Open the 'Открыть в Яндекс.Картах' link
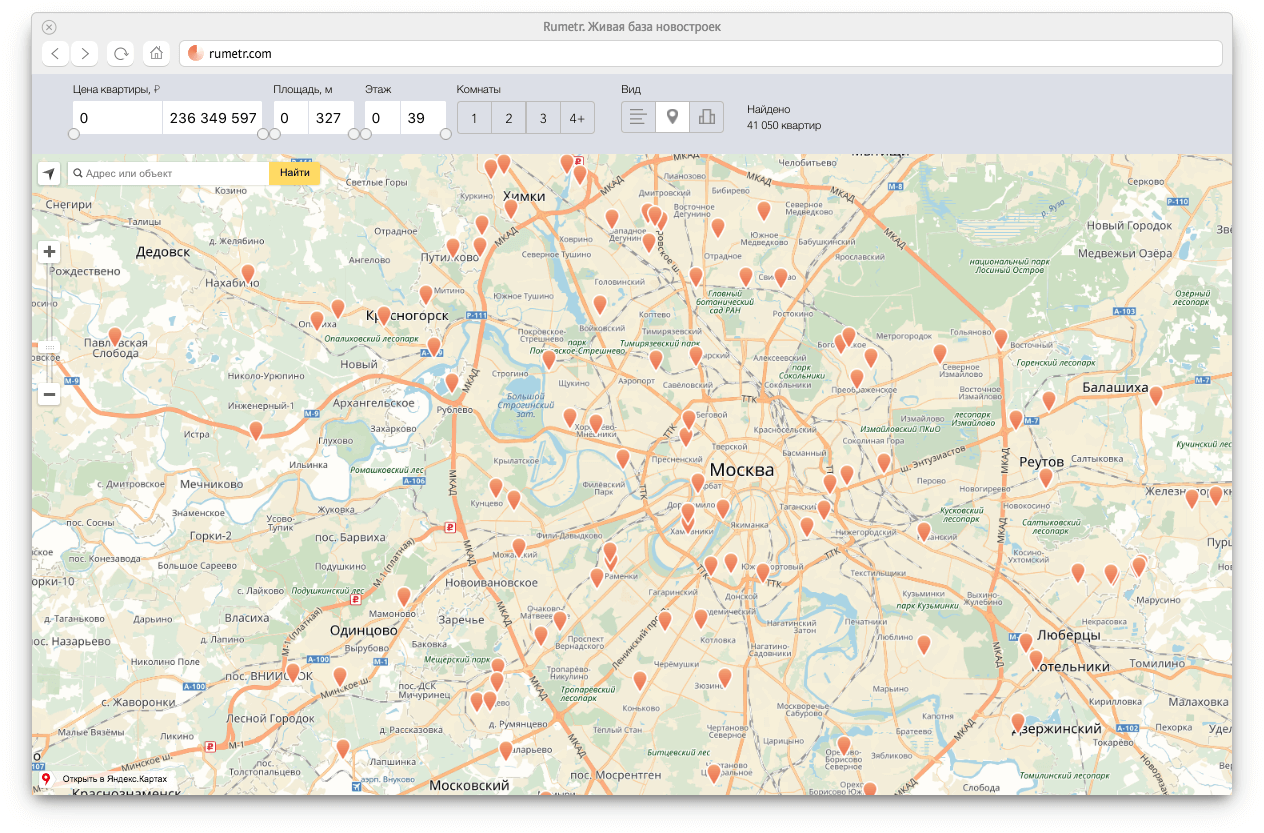Screen dimensions: 1264x833 [113, 778]
